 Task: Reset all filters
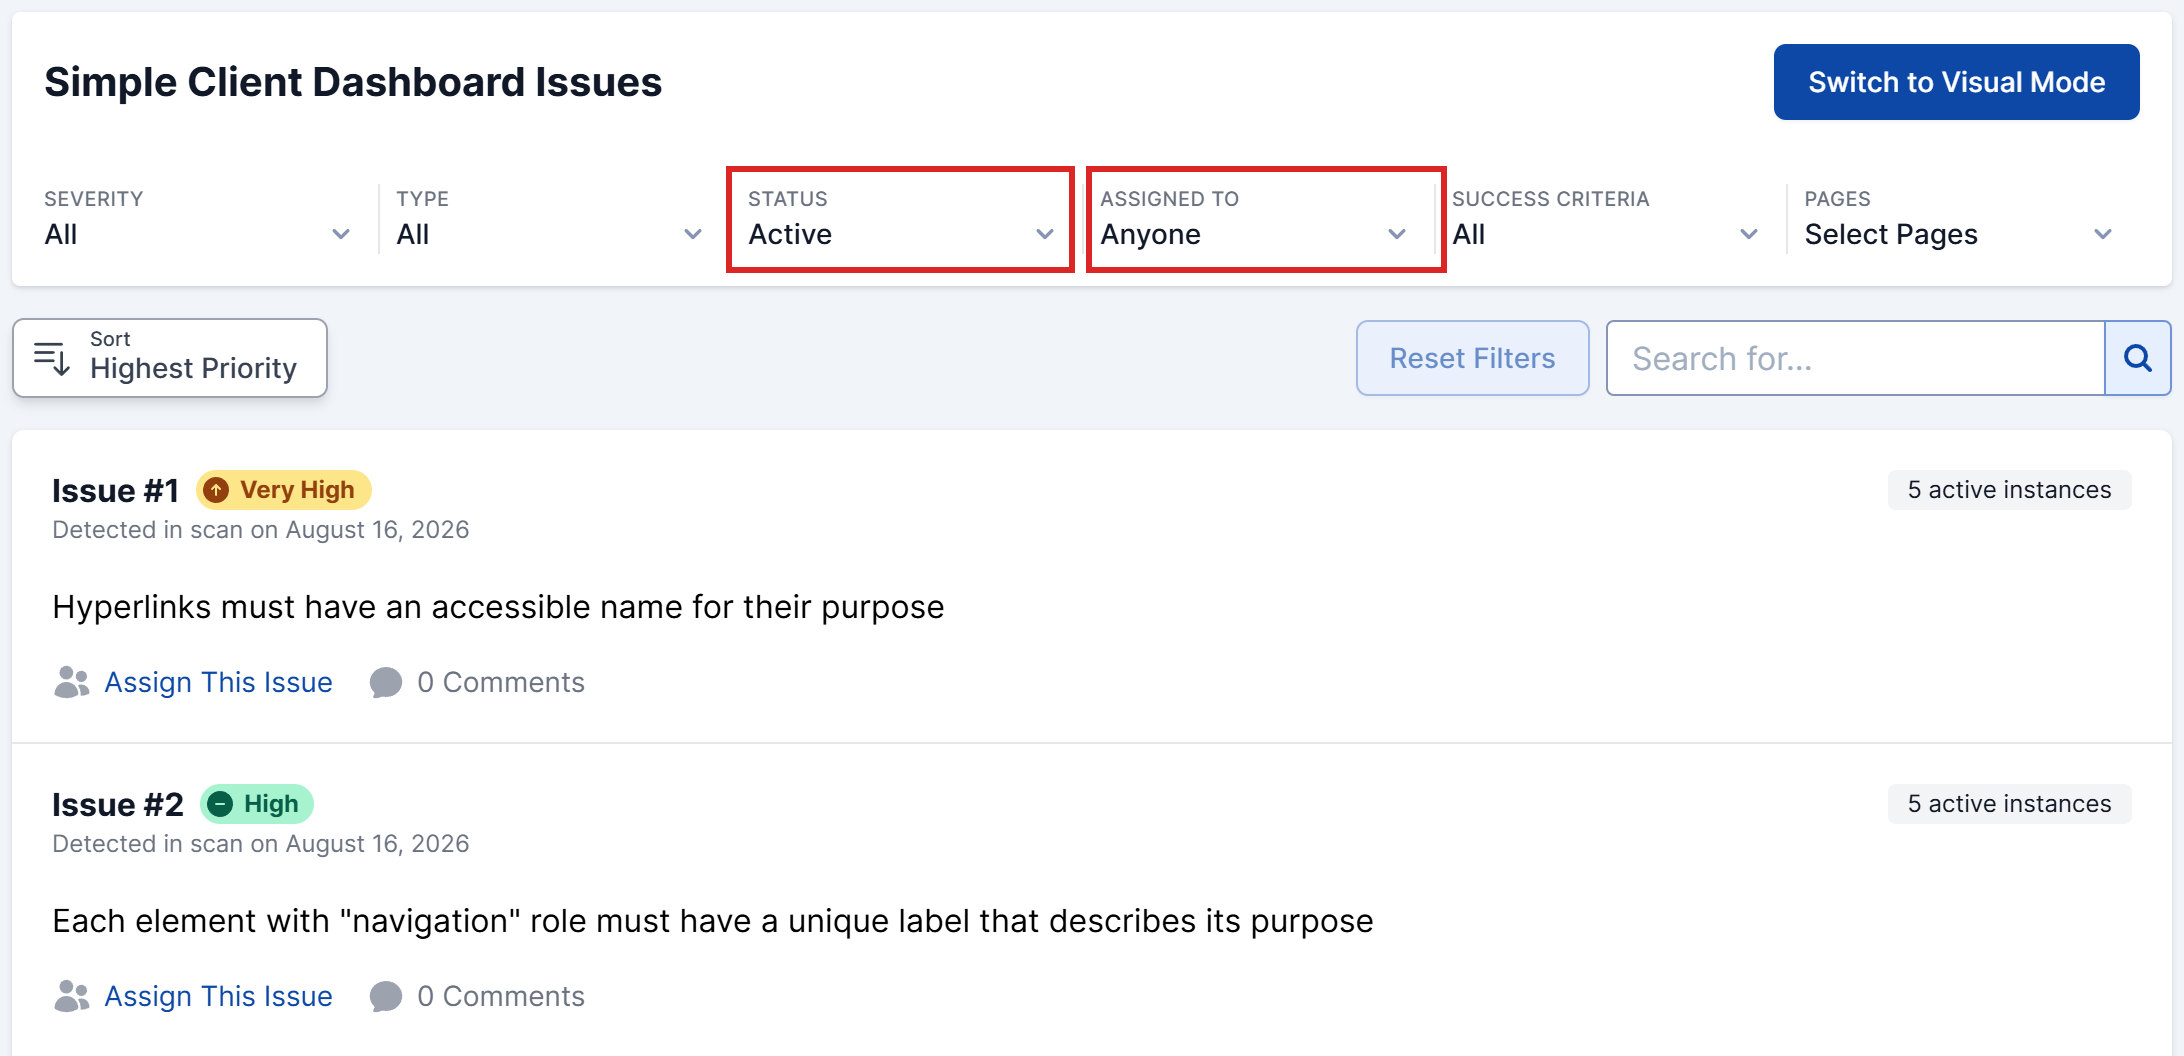[x=1472, y=358]
